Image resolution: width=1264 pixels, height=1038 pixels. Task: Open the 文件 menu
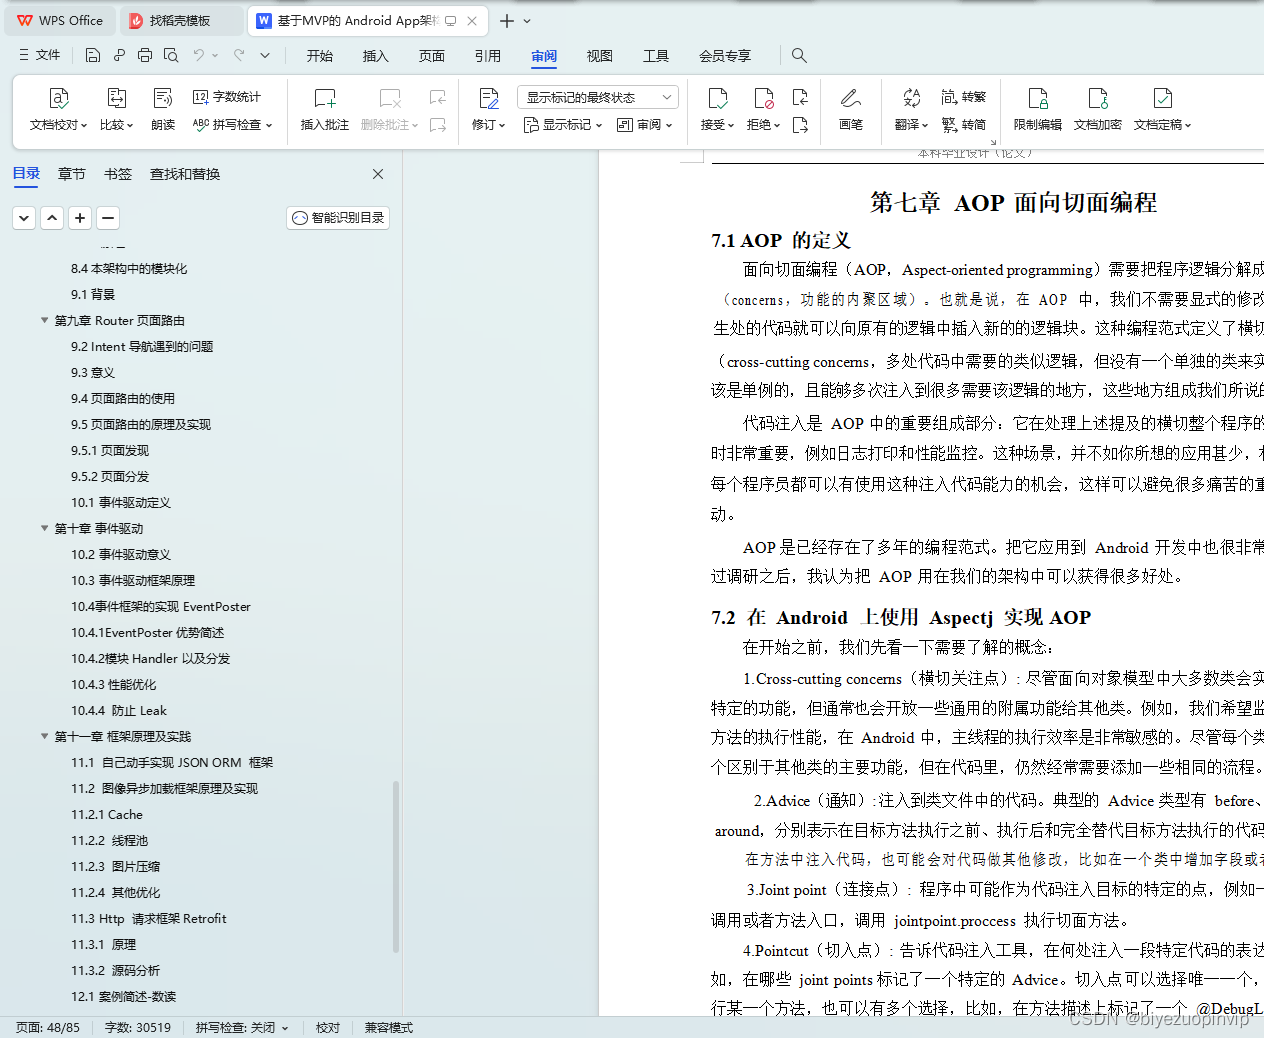[40, 55]
